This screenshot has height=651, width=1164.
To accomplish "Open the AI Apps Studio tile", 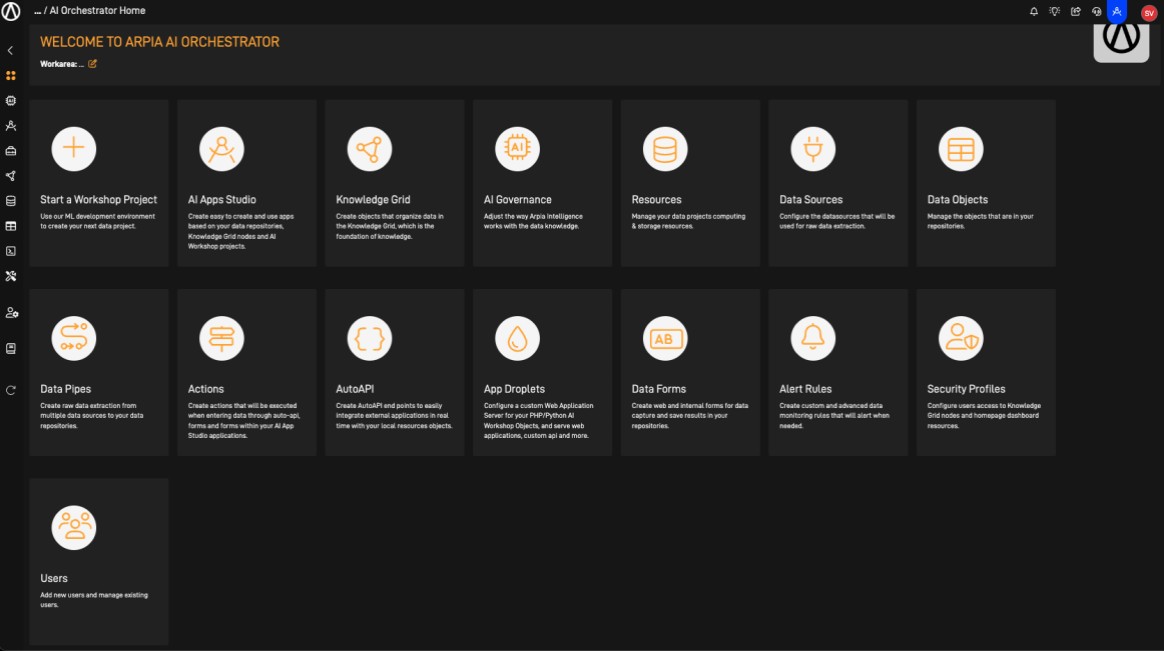I will click(246, 182).
